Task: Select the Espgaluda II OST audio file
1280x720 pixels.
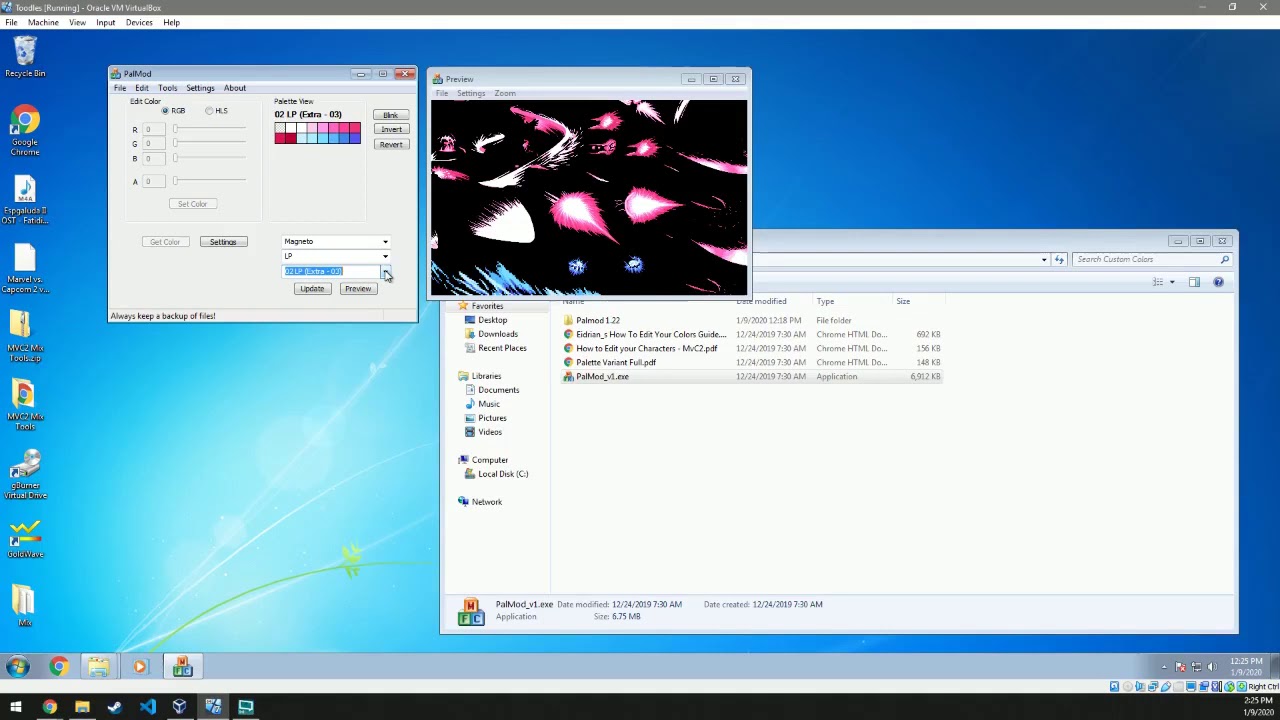Action: pyautogui.click(x=25, y=200)
